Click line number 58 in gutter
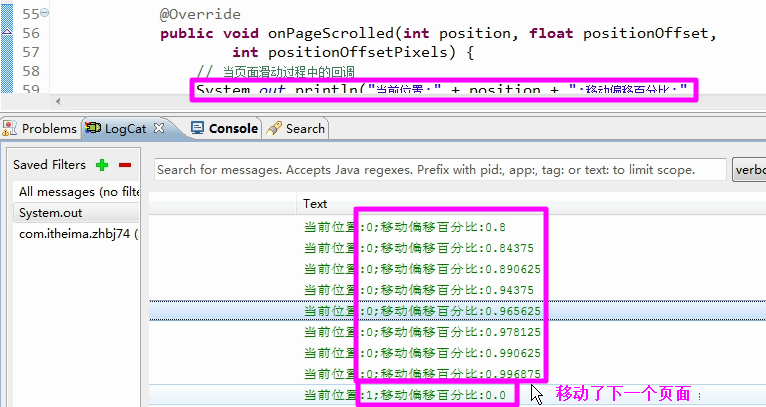Viewport: 766px width, 407px height. [31, 71]
